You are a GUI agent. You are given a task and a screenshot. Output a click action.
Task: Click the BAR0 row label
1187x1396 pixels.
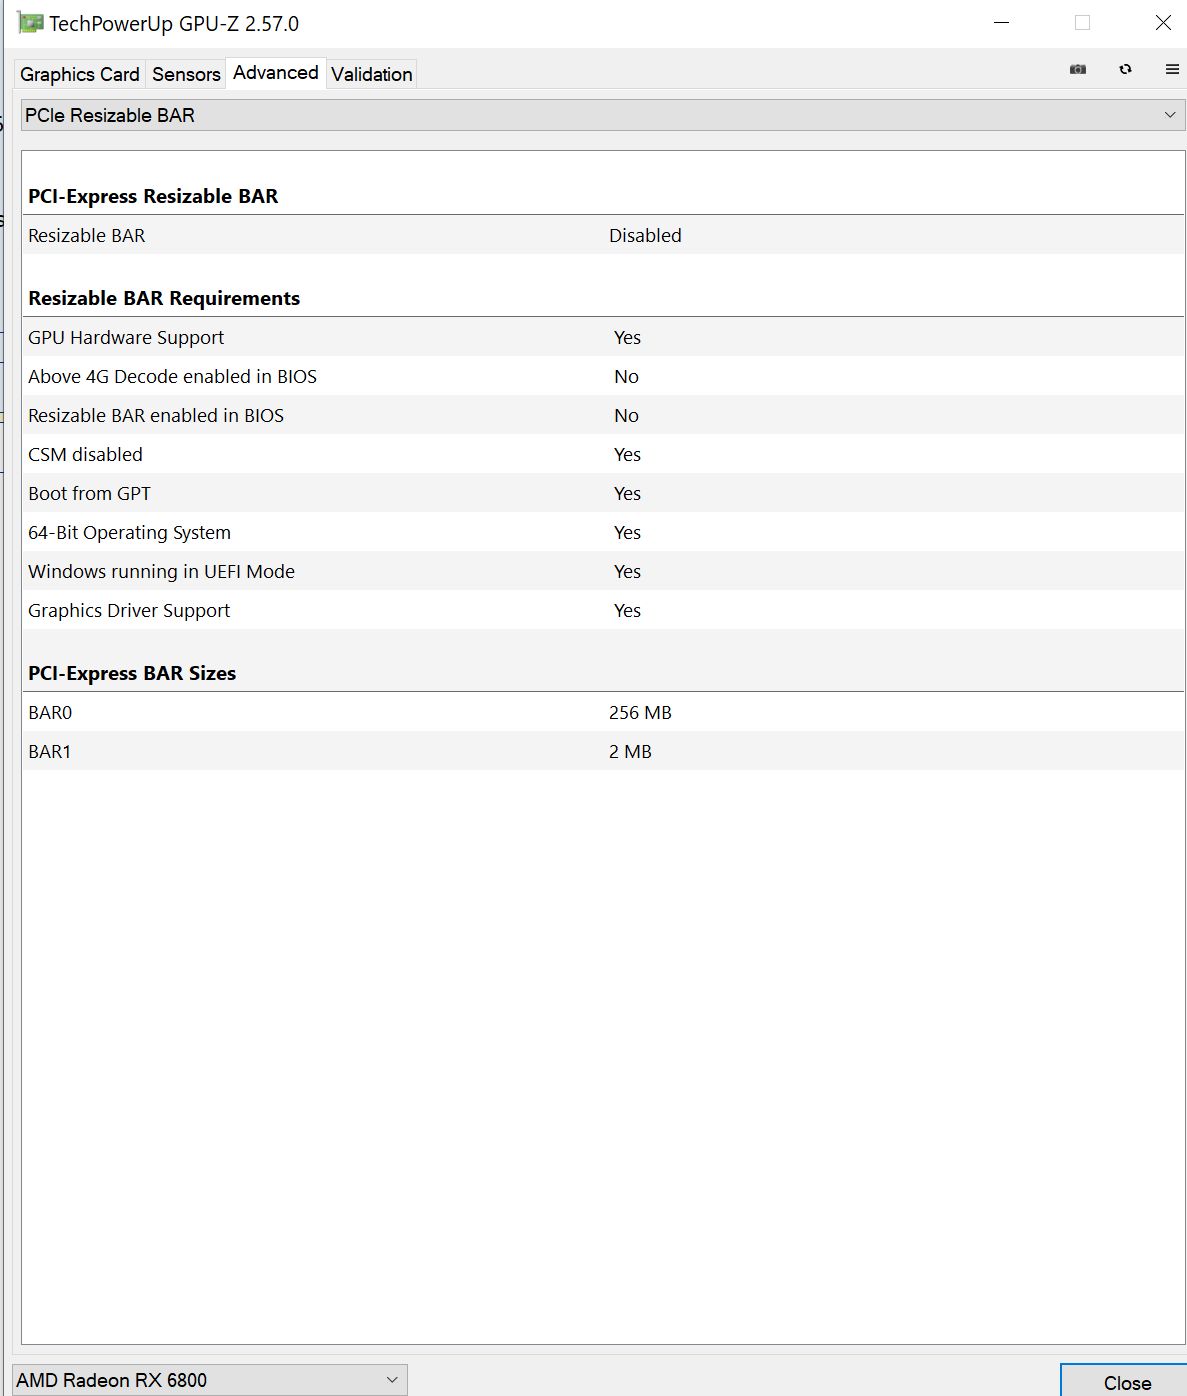coord(50,712)
